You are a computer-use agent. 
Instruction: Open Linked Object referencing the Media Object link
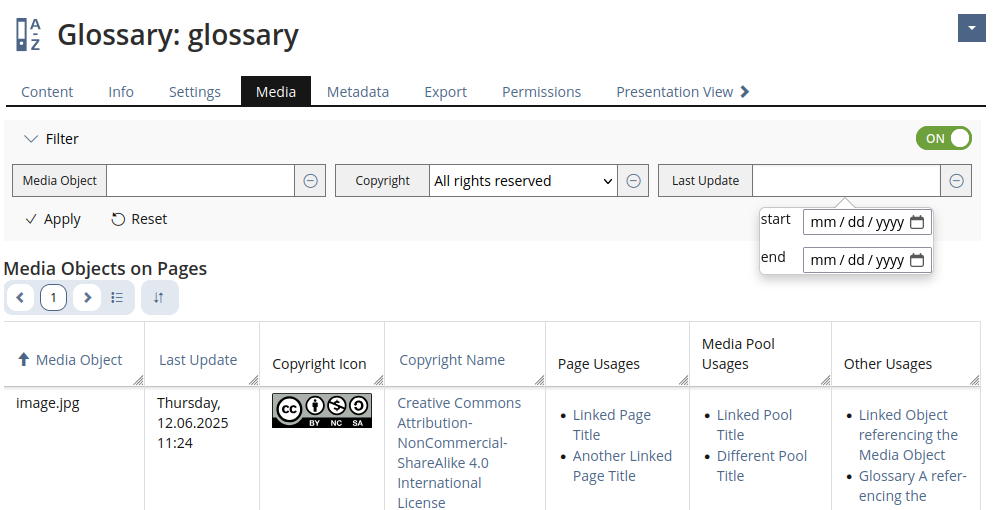[908, 435]
